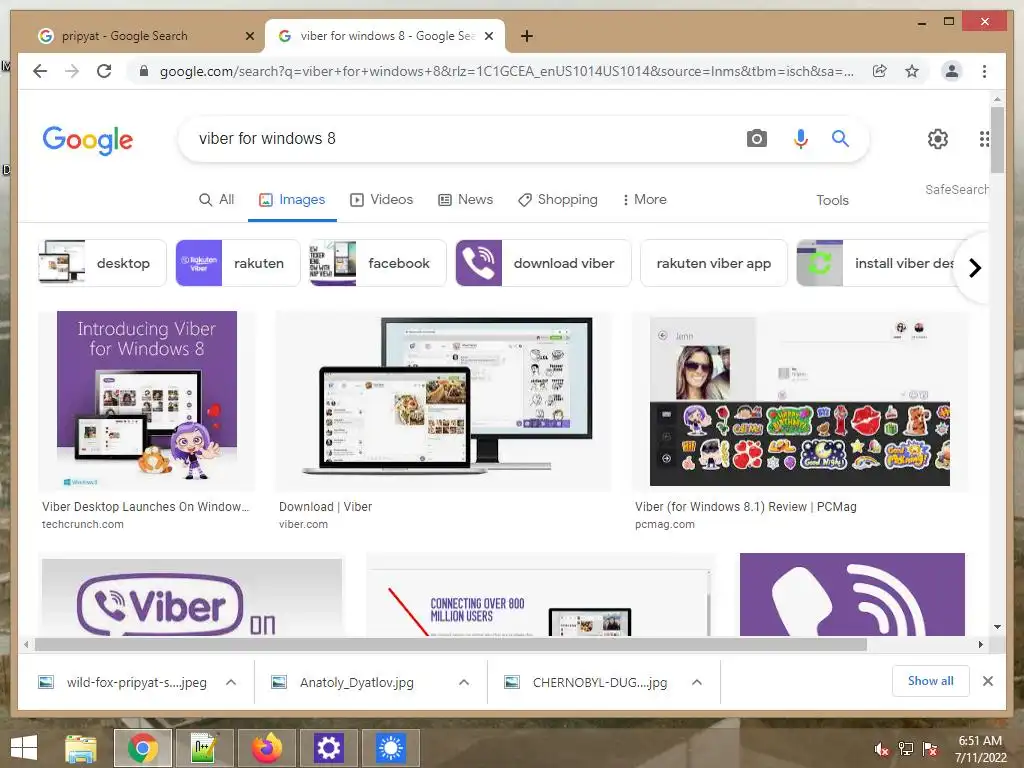This screenshot has width=1024, height=768.
Task: Open the Tools filter options
Action: [832, 200]
